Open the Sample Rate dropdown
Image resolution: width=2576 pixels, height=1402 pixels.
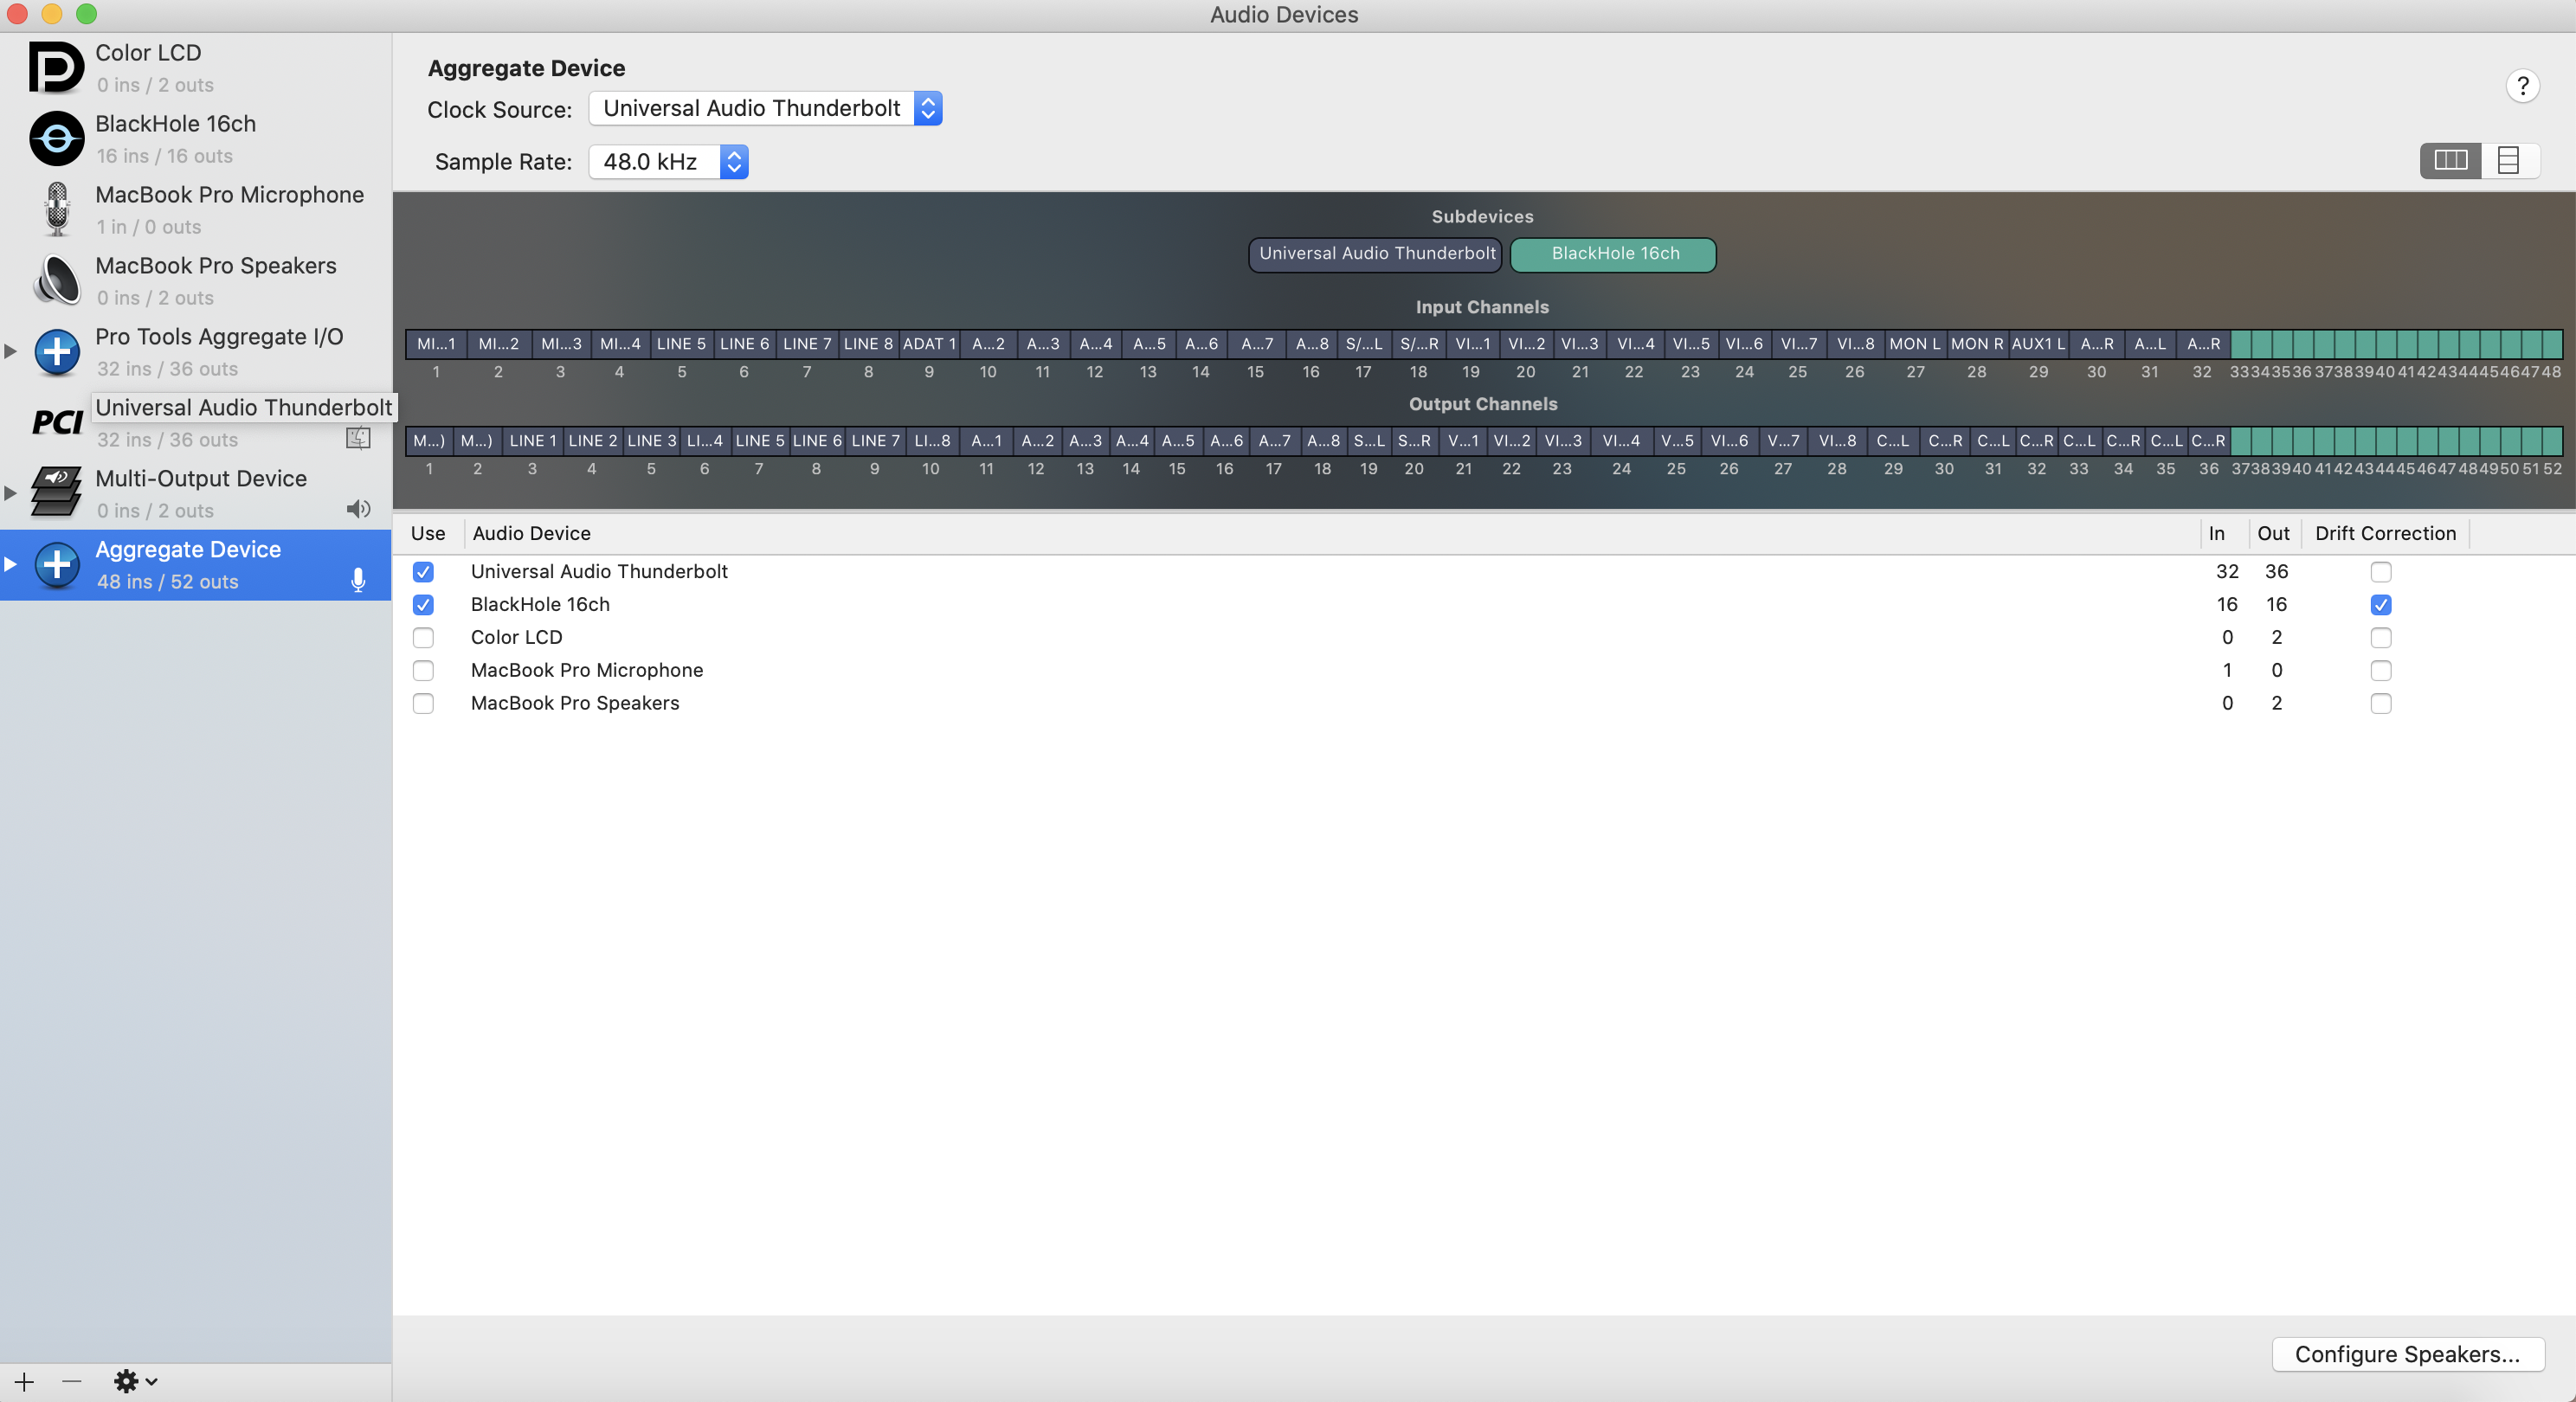coord(668,161)
